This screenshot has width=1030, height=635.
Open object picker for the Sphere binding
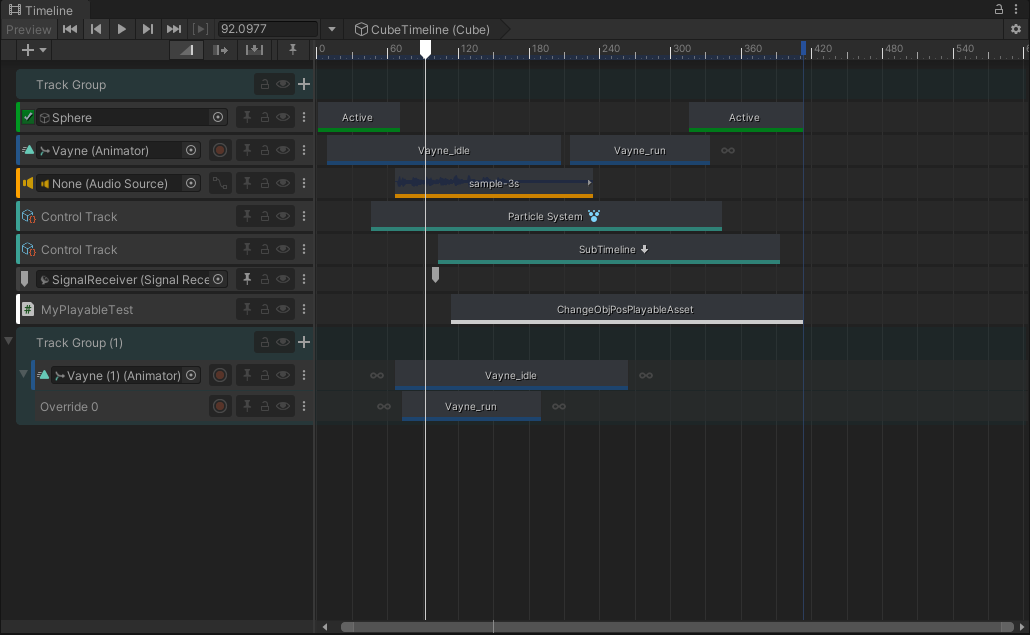[218, 118]
